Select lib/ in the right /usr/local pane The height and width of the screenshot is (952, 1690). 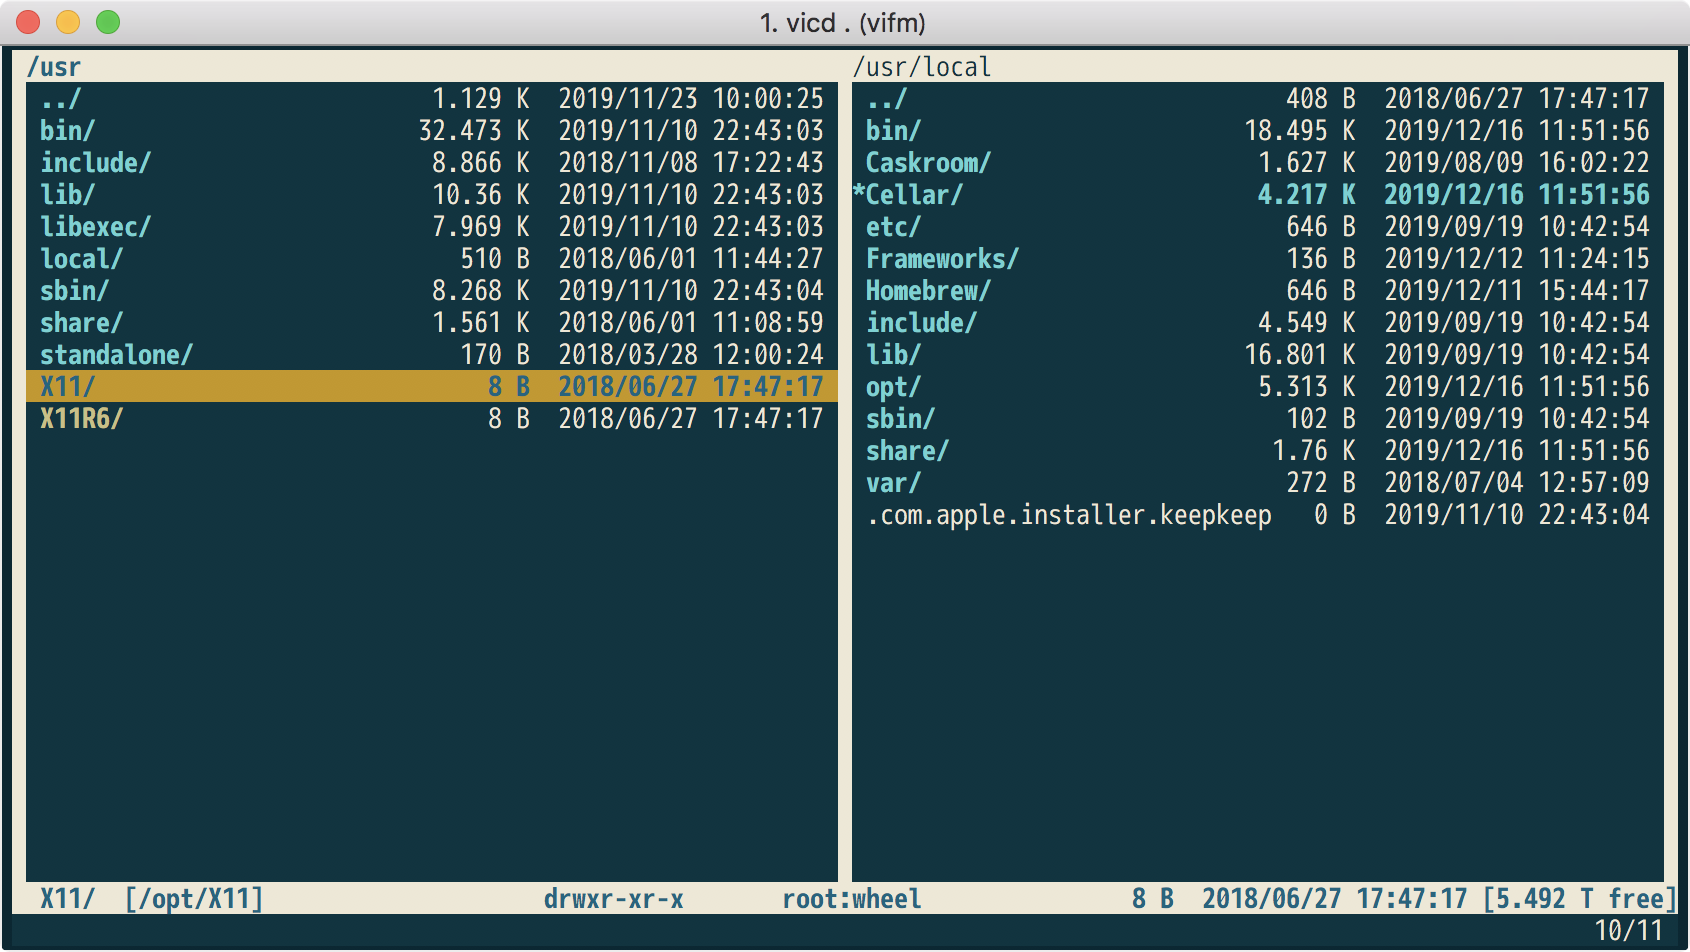click(x=1258, y=355)
